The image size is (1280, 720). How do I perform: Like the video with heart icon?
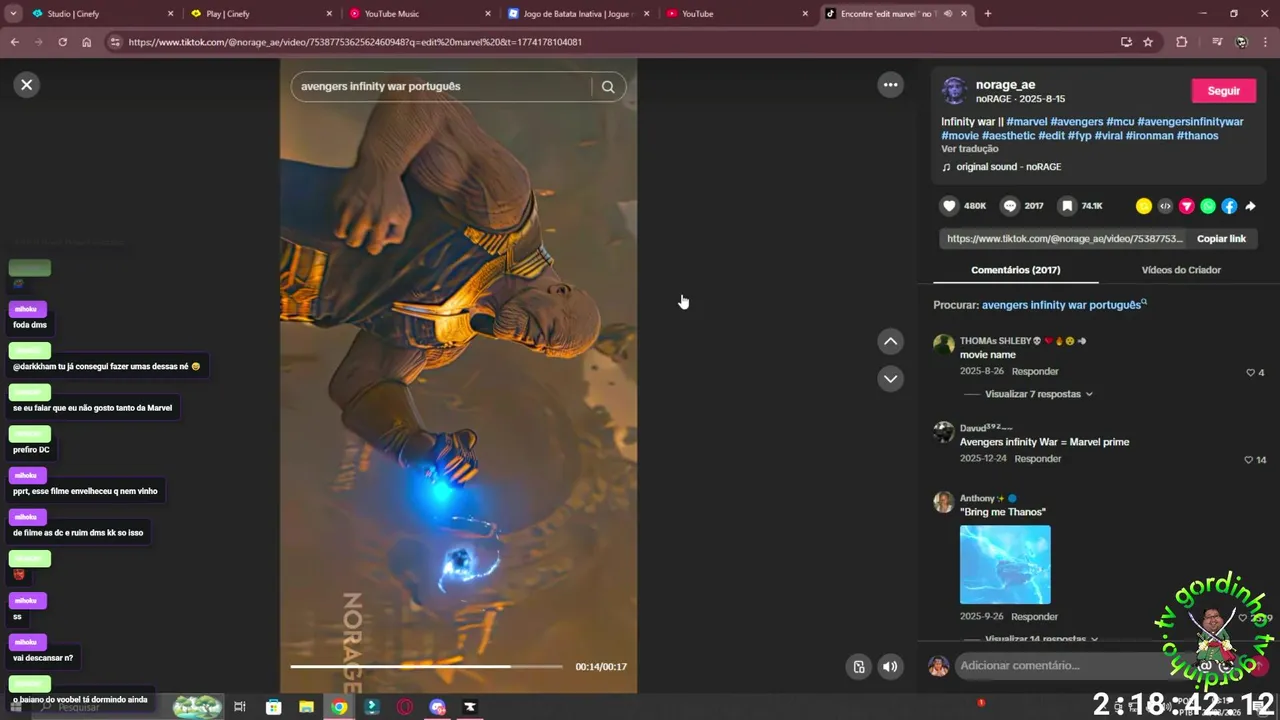(949, 206)
